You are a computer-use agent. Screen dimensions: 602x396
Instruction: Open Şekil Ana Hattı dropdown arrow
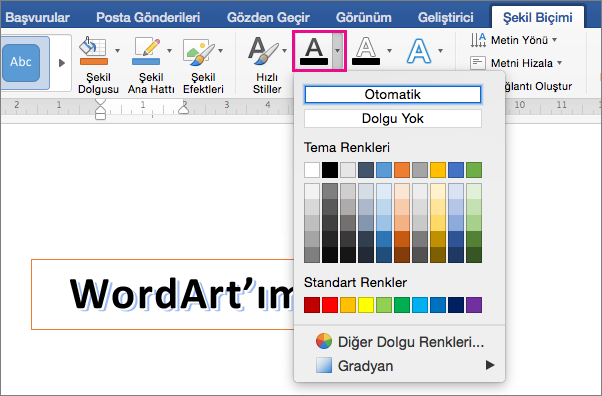[x=169, y=50]
